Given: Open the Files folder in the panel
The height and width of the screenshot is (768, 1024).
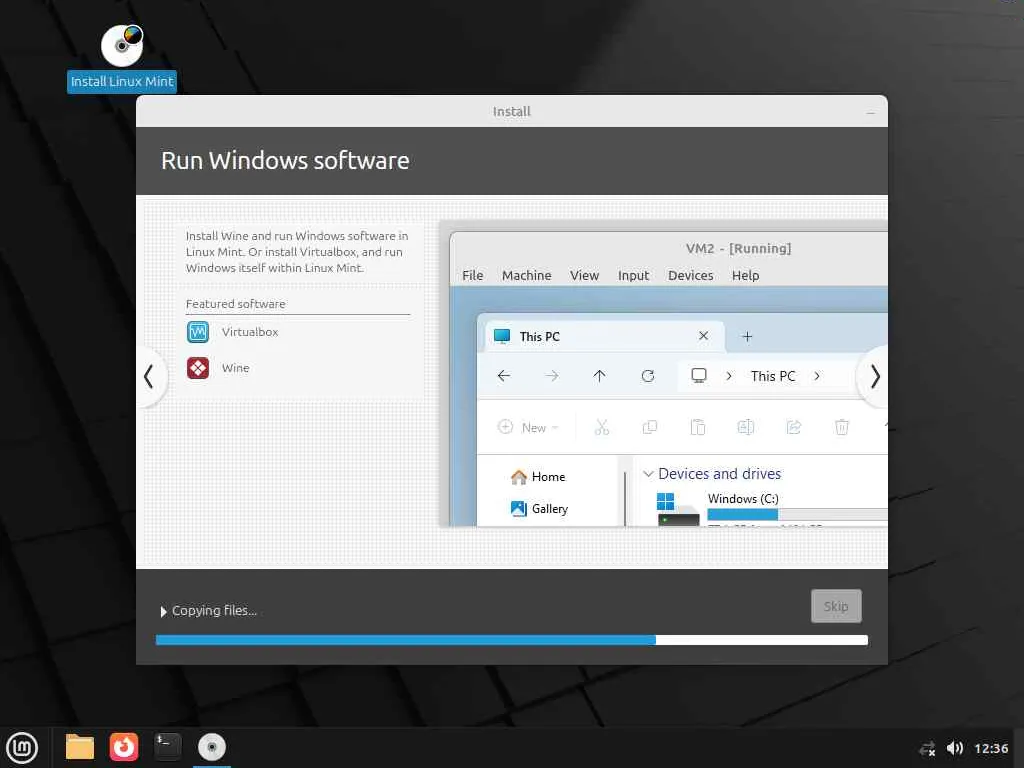Looking at the screenshot, I should (80, 747).
